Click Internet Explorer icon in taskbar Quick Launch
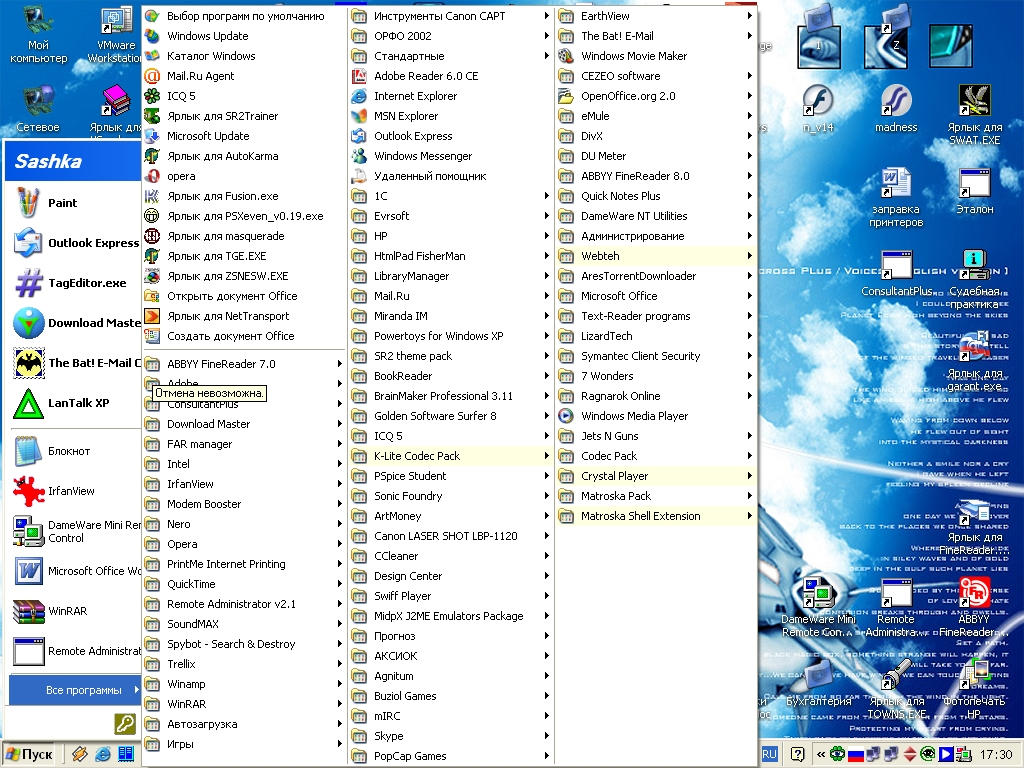The width and height of the screenshot is (1024, 768). 103,754
